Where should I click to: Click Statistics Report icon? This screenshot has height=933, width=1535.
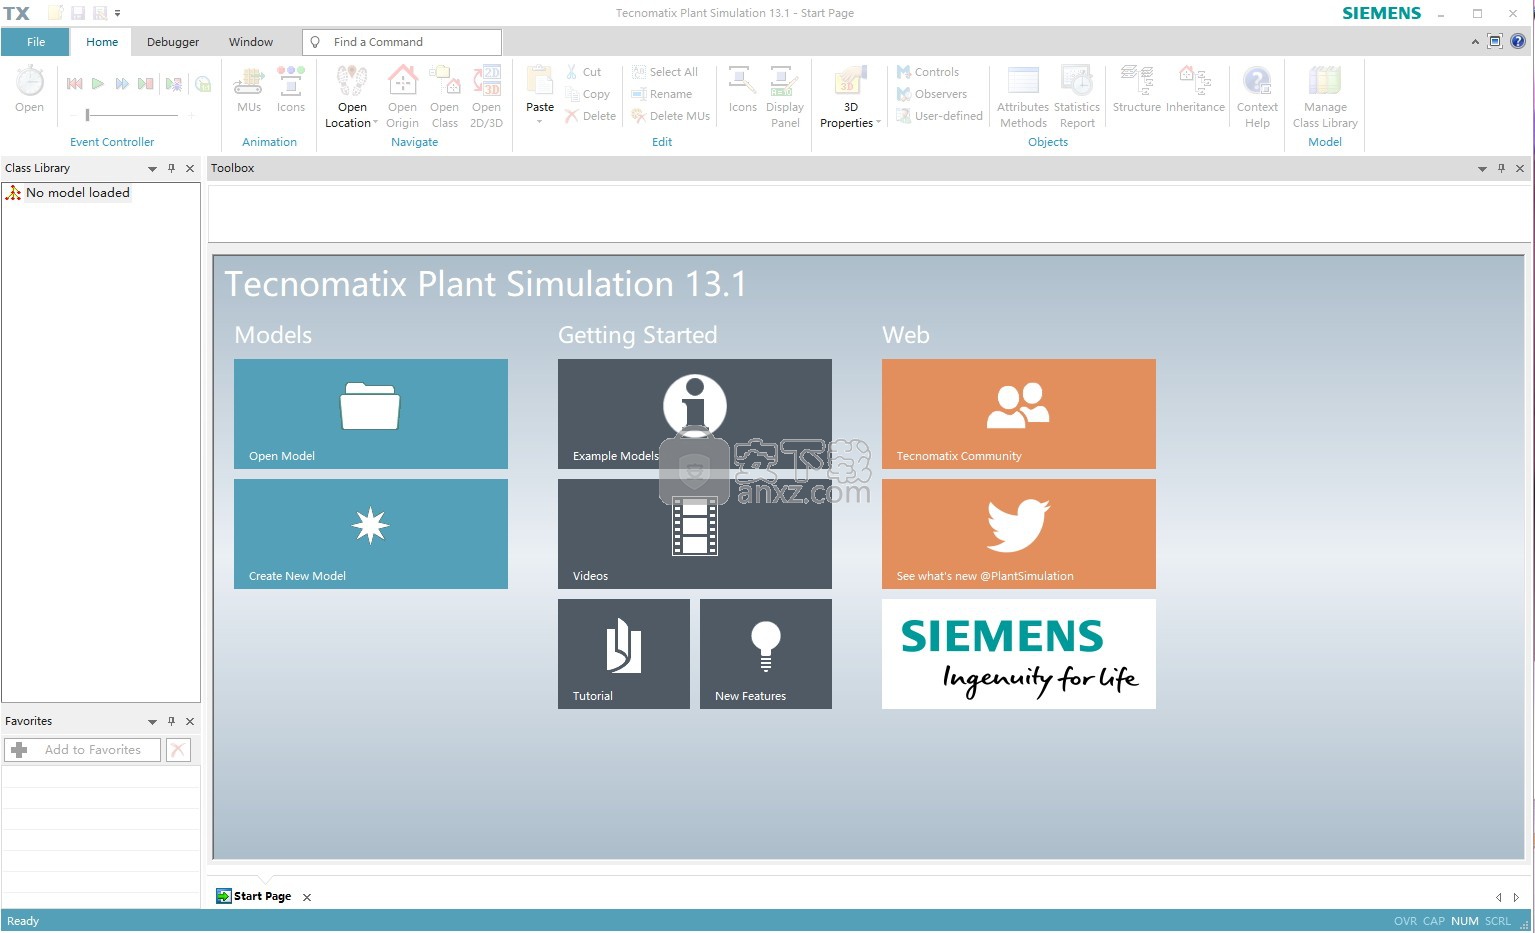1077,97
